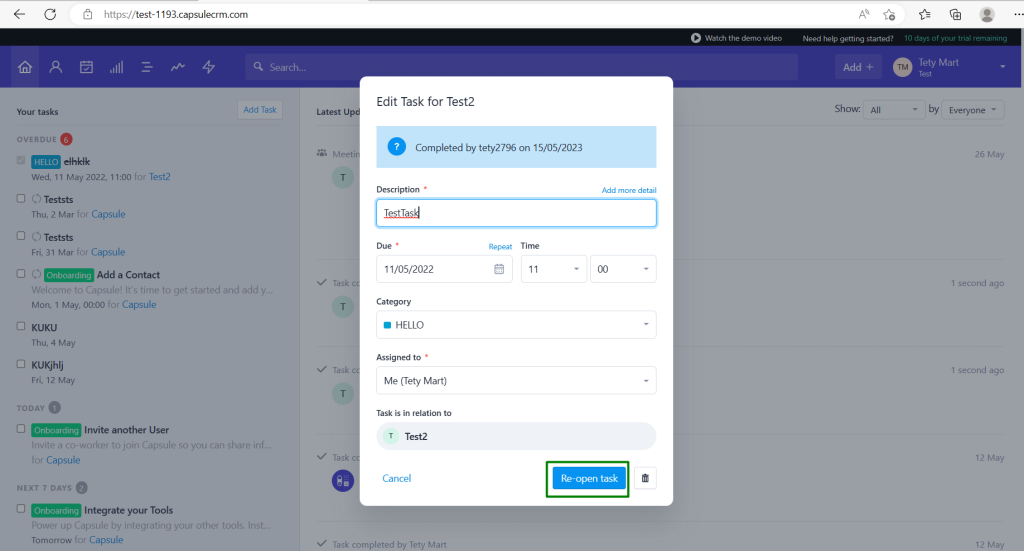Click the site info padlock icon
1024x551 pixels.
88,14
